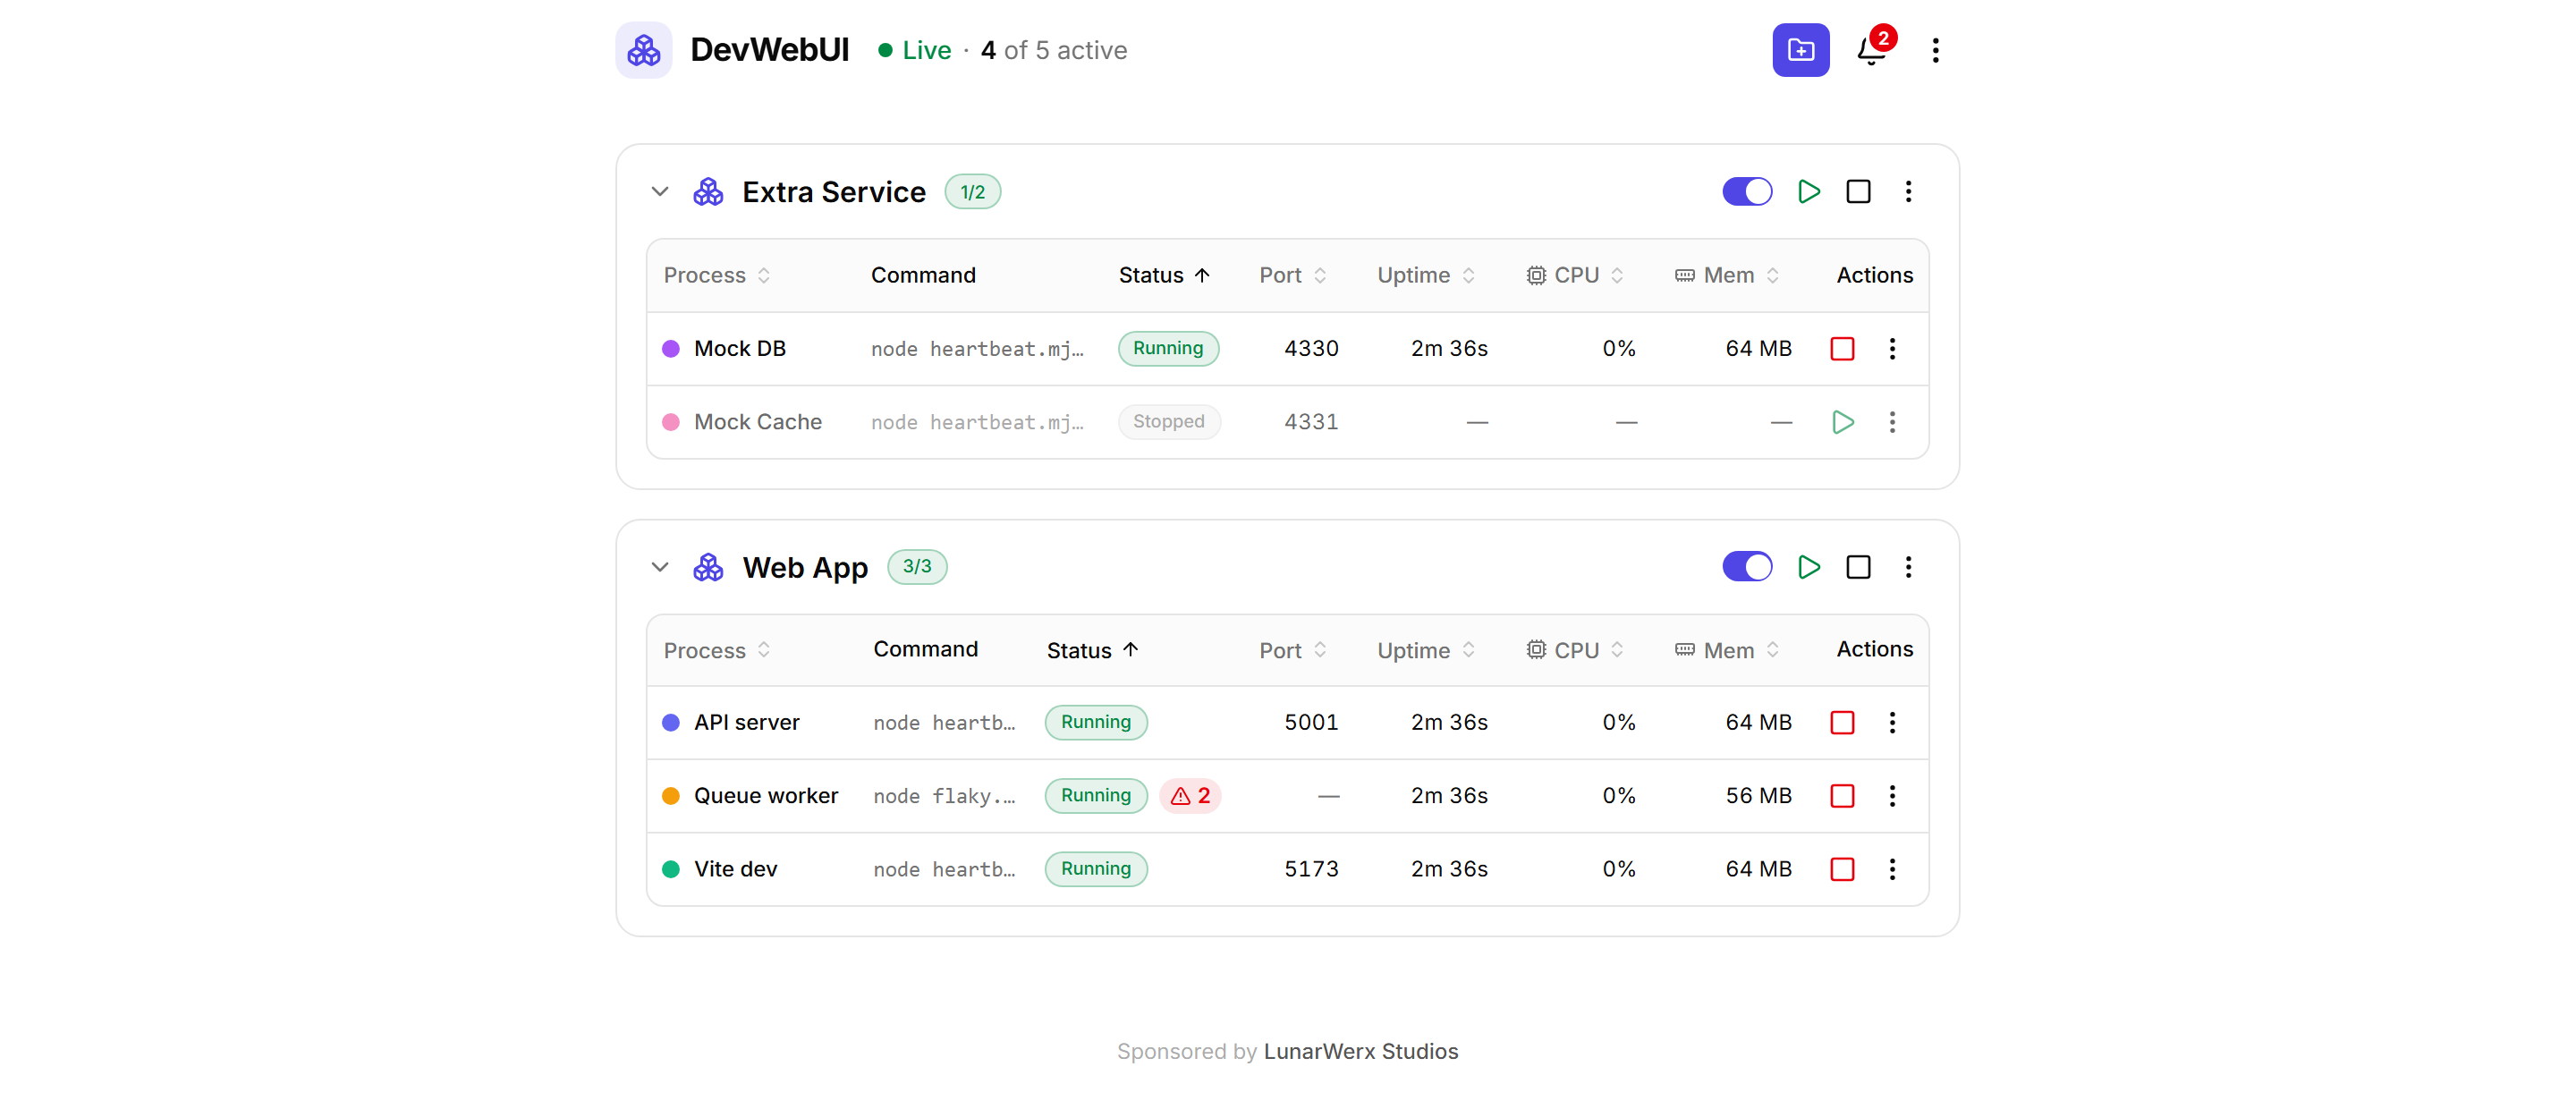Screen dimensions: 2576x1109
Task: Sort Extra Service table by Port
Action: (x=1293, y=275)
